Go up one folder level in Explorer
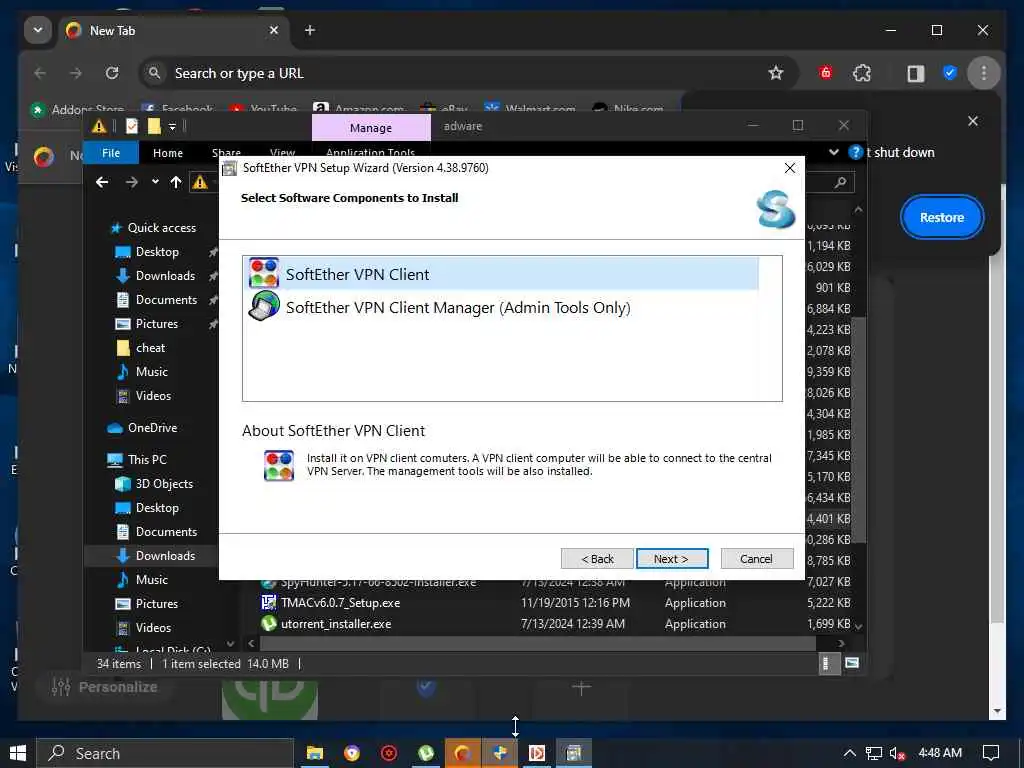 coord(176,182)
